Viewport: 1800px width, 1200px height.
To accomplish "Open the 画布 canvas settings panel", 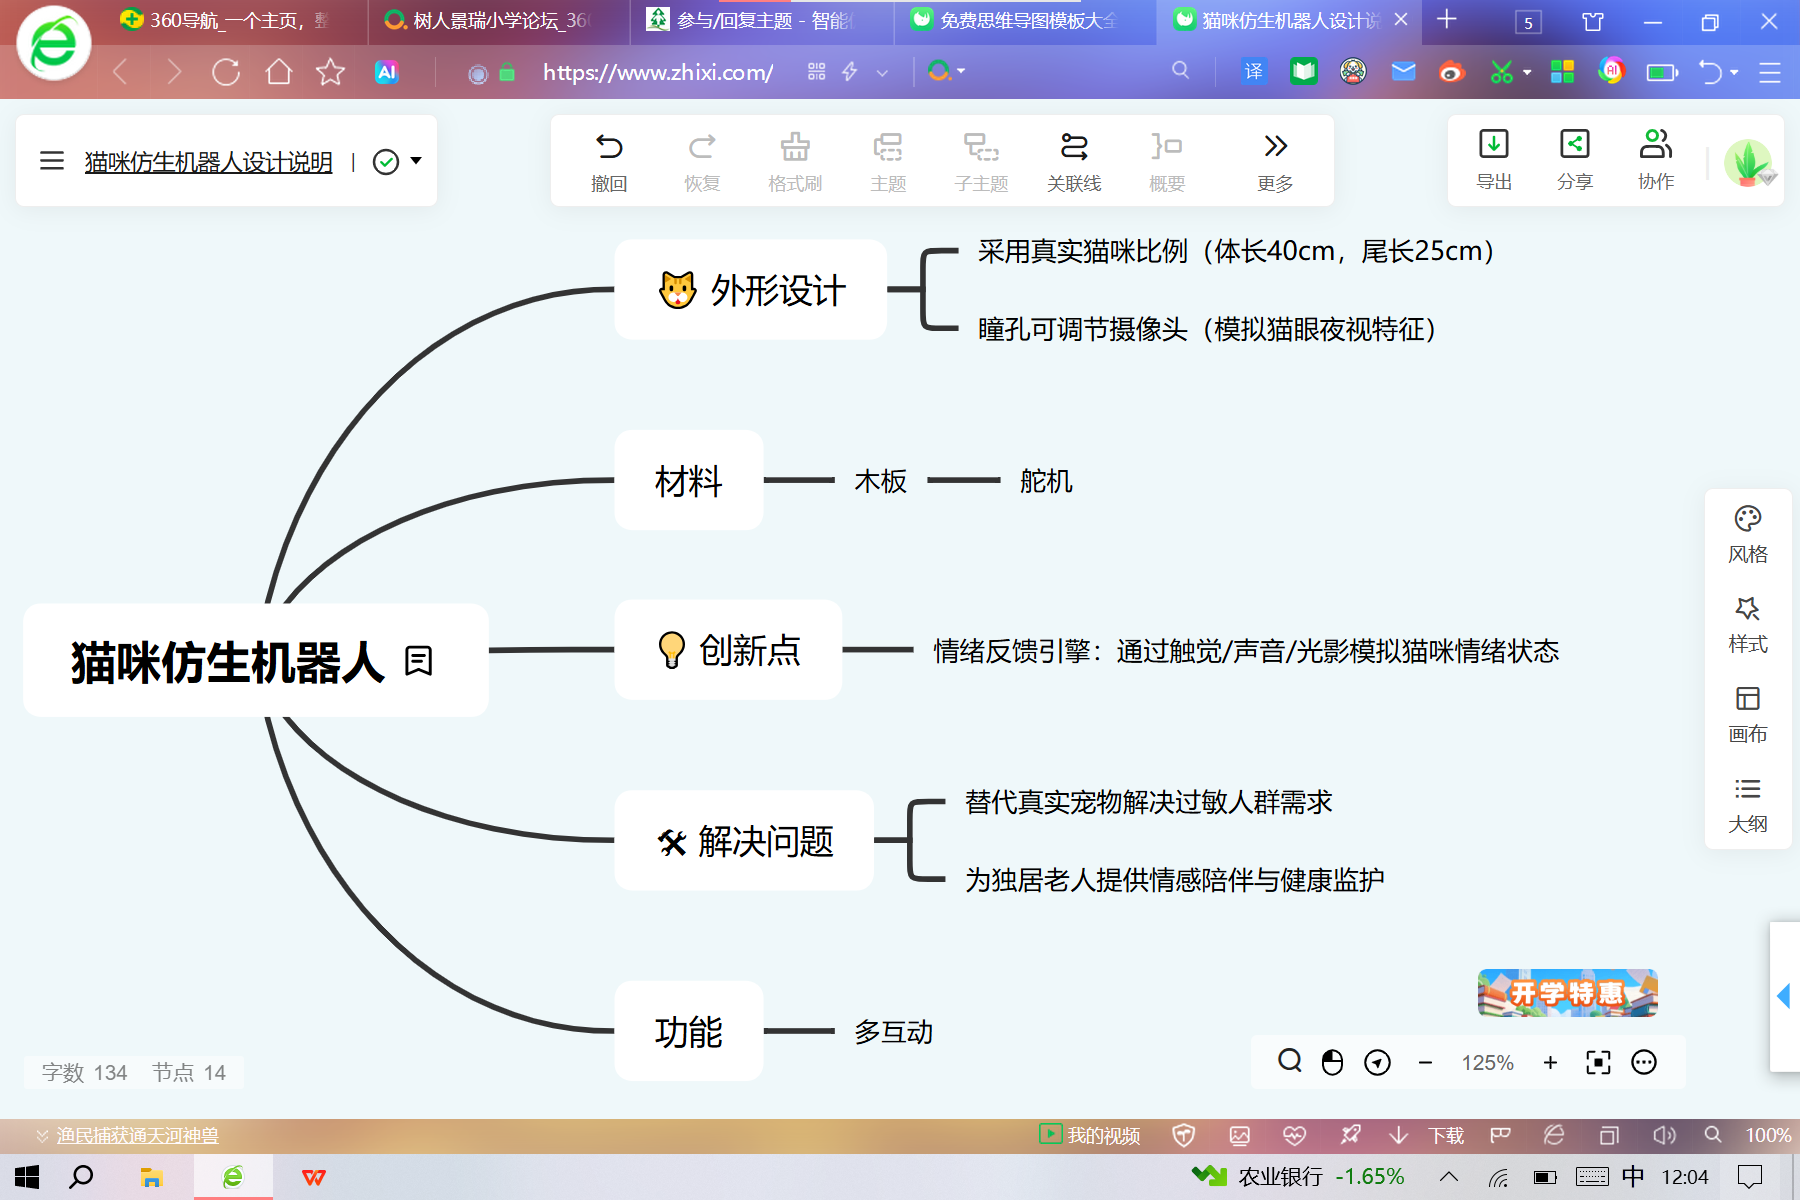I will 1748,715.
